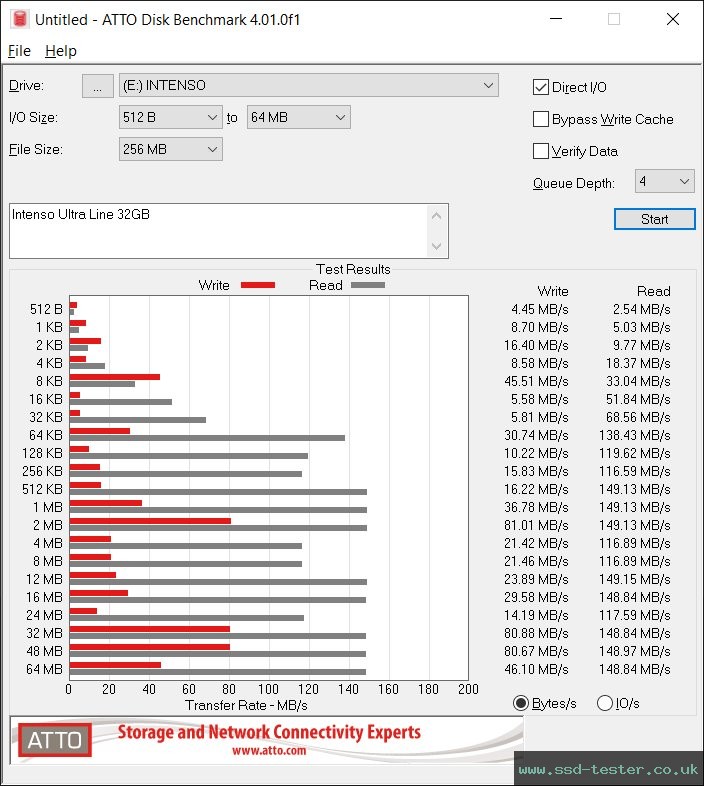
Task: Click the 64 KB gray read bar
Action: click(x=207, y=438)
